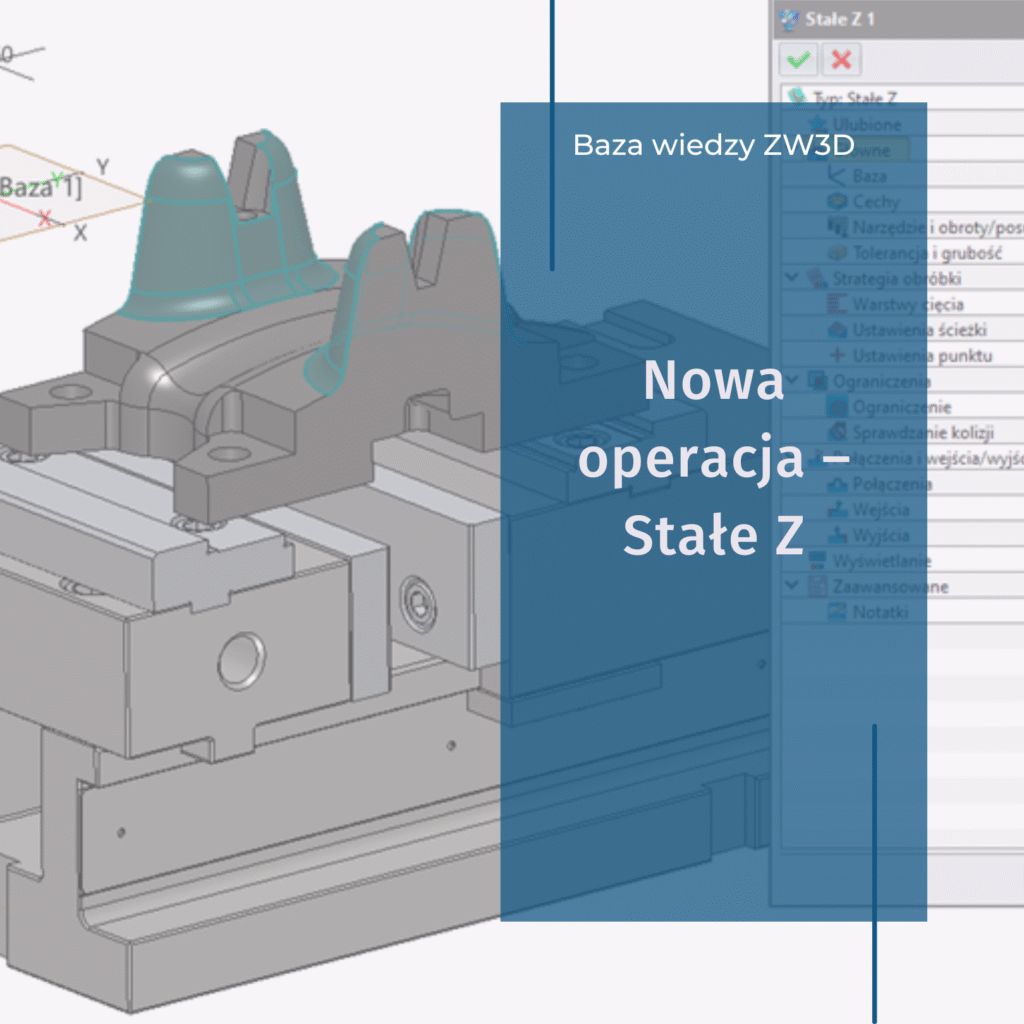Select the Ograniczenia group label
Screen dimensions: 1024x1024
[882, 381]
